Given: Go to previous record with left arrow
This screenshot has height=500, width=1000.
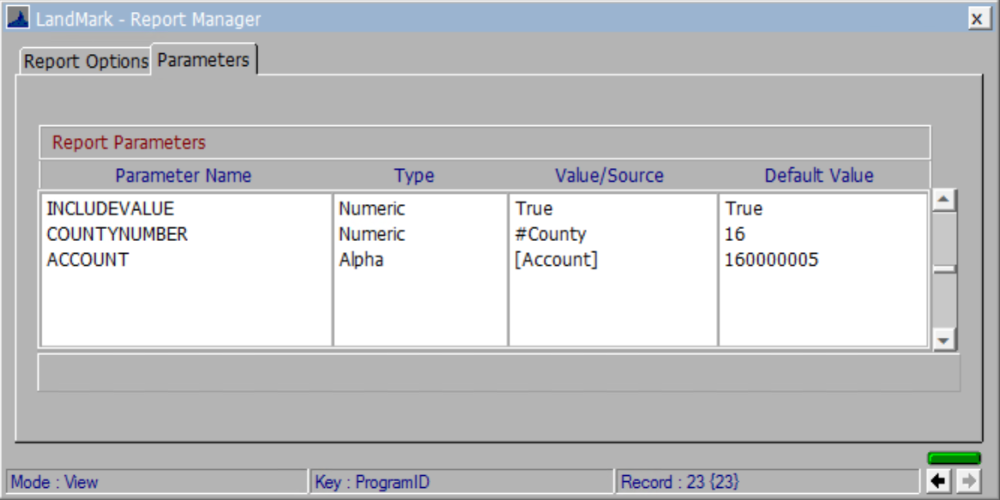Looking at the screenshot, I should [x=939, y=481].
